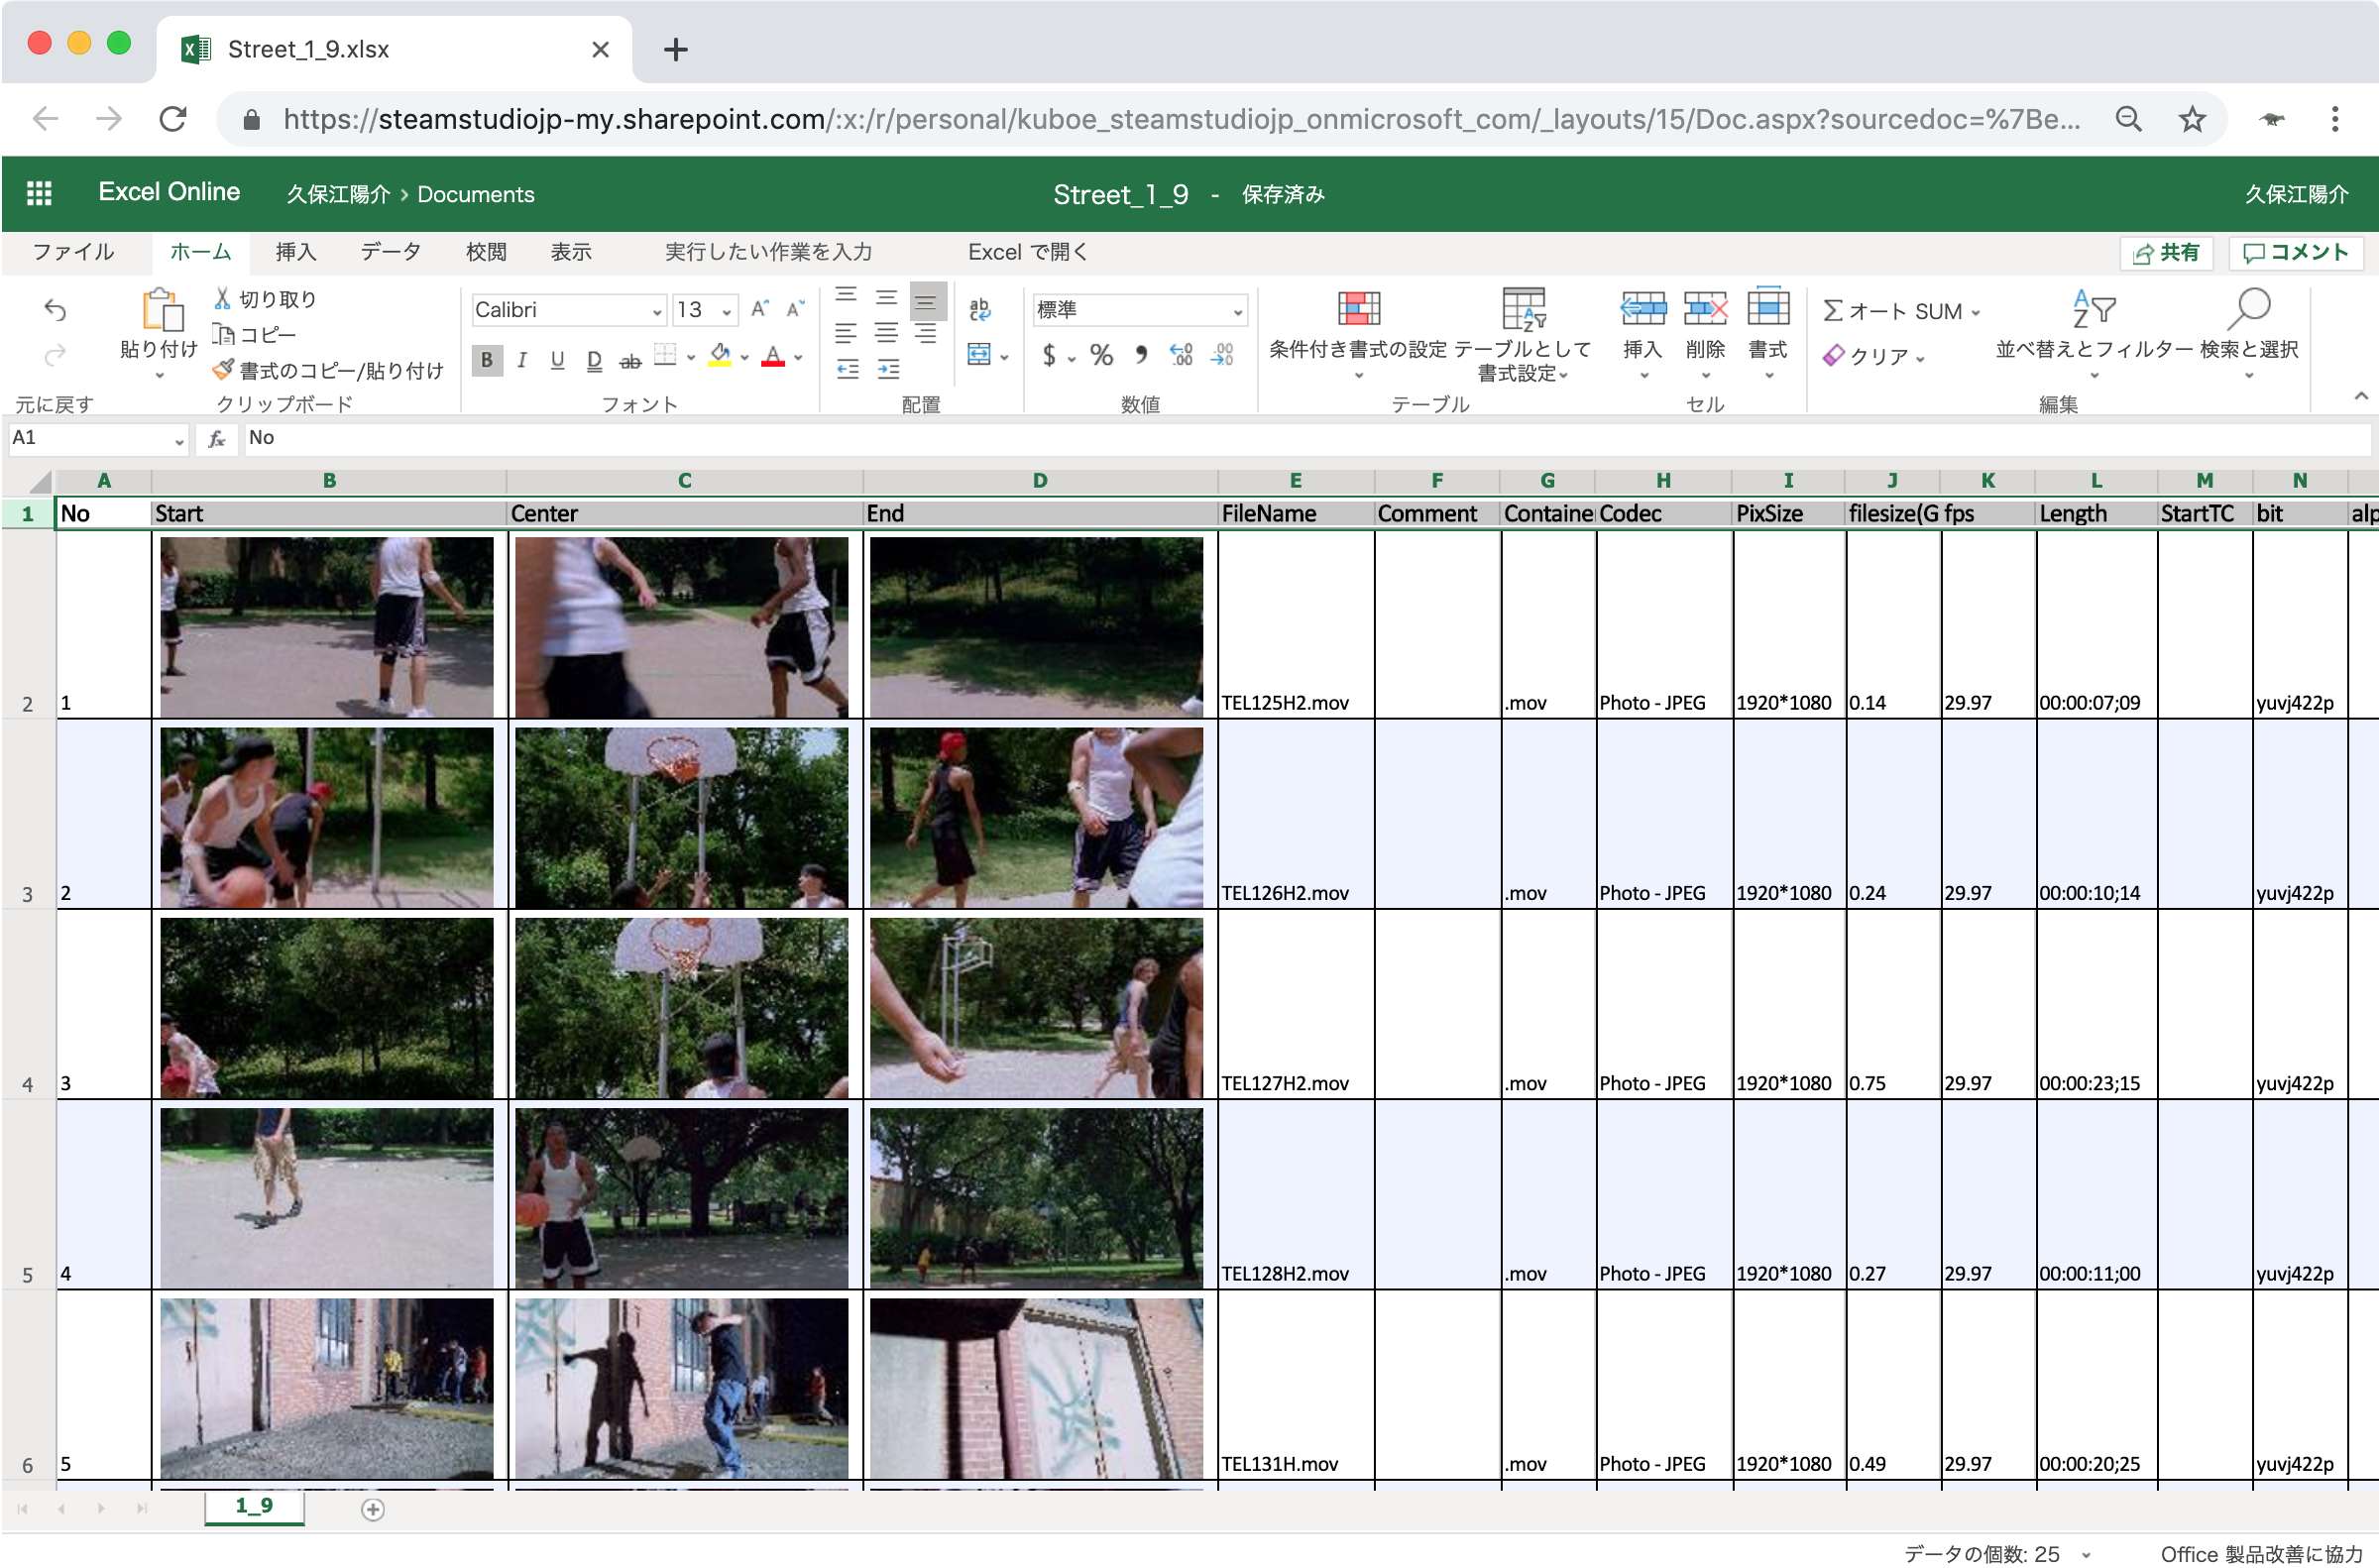Open the 標準 number format dropdown
Viewport: 2379px width, 1568px height.
pyautogui.click(x=1237, y=311)
